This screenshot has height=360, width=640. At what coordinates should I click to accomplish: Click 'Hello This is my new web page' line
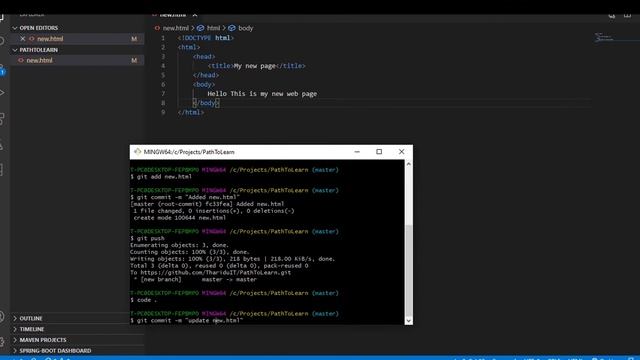262,94
